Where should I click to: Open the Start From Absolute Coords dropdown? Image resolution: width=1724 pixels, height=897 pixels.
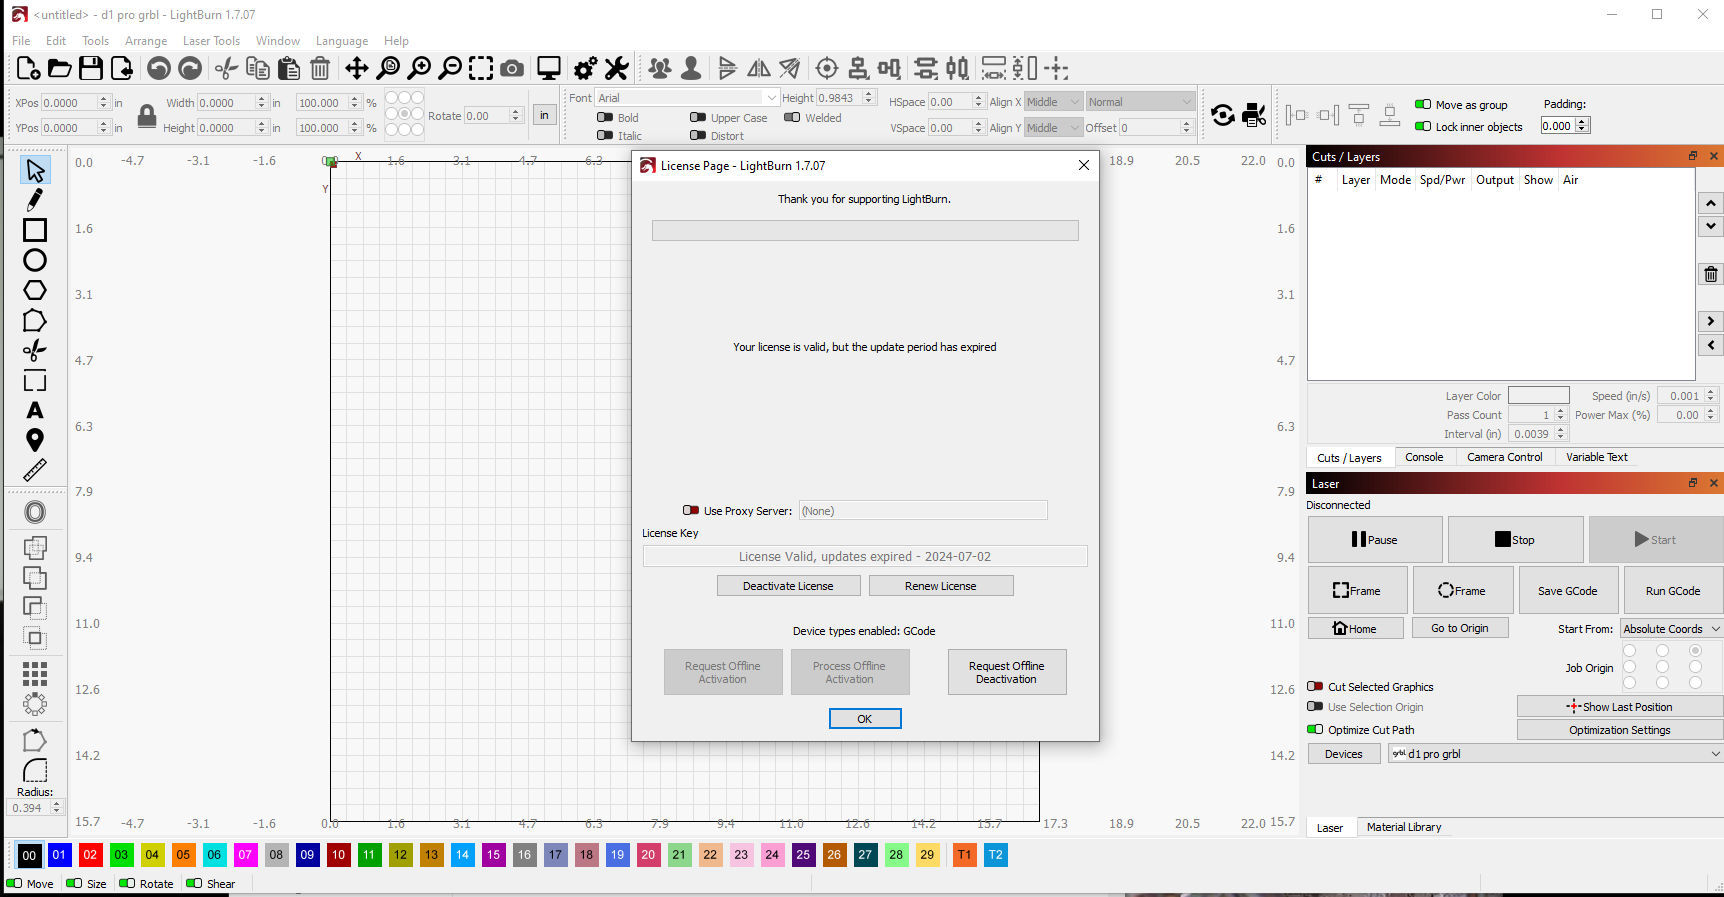pyautogui.click(x=1671, y=629)
